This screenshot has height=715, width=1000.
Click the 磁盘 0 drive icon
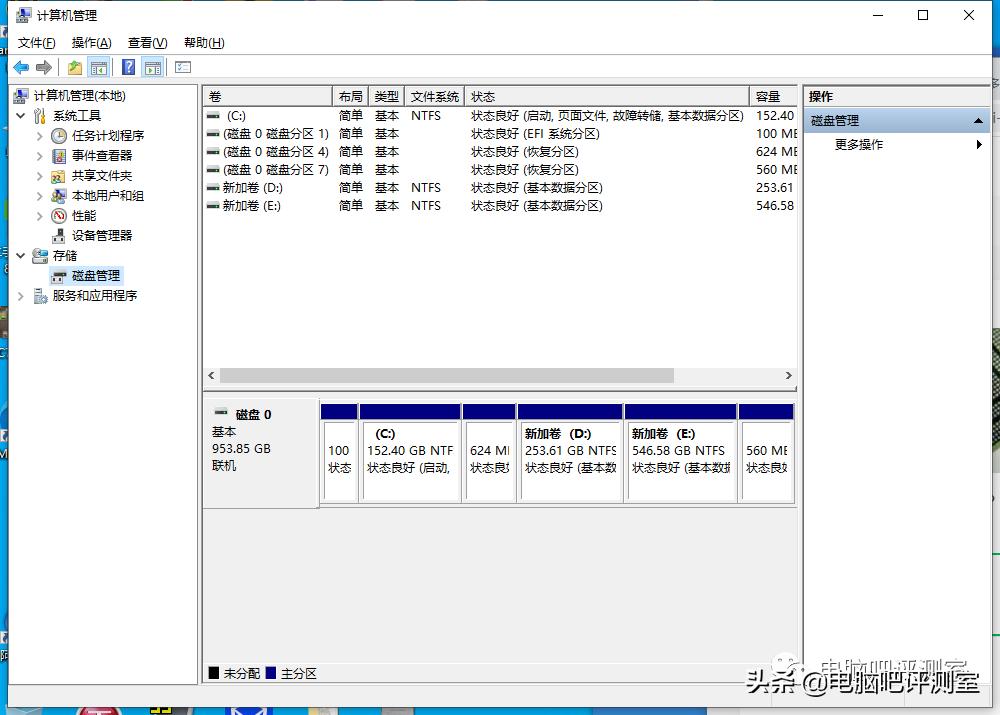(221, 413)
